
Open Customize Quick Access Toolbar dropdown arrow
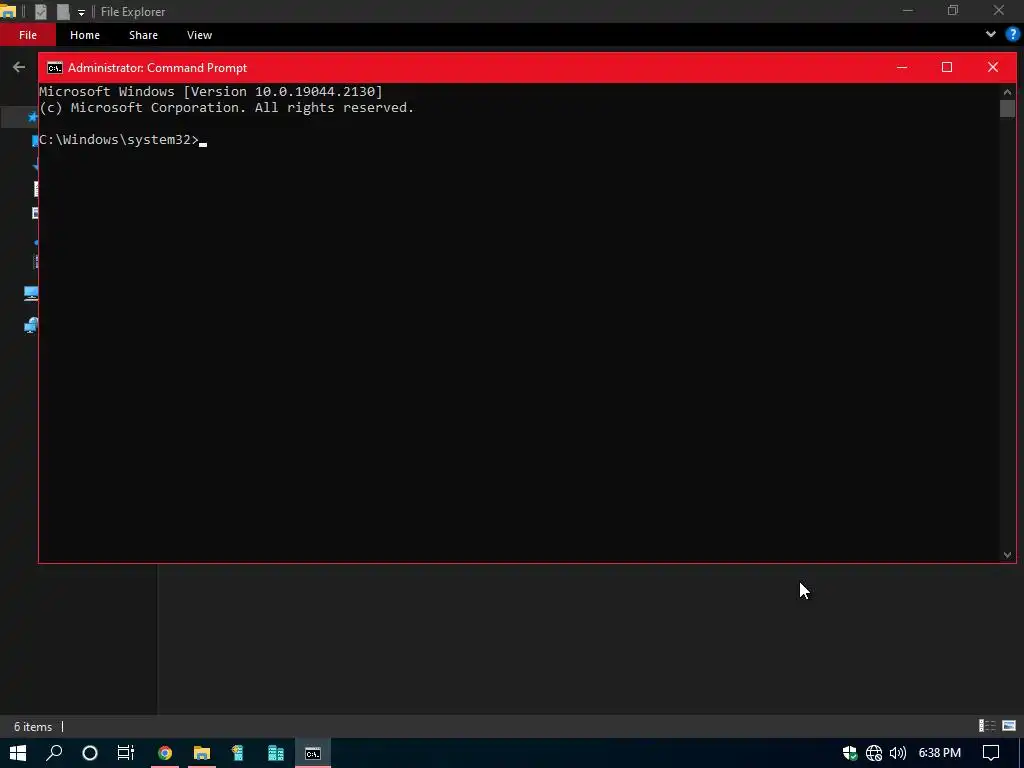click(x=81, y=12)
